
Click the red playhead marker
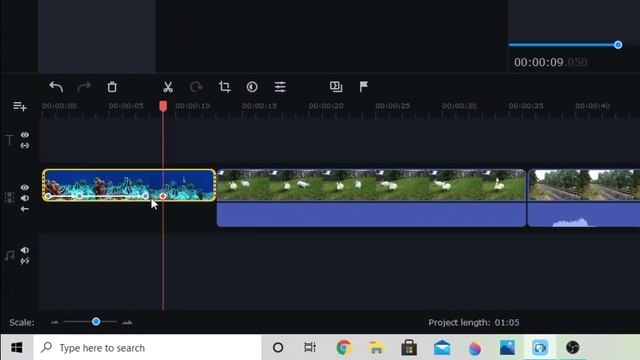[x=163, y=106]
